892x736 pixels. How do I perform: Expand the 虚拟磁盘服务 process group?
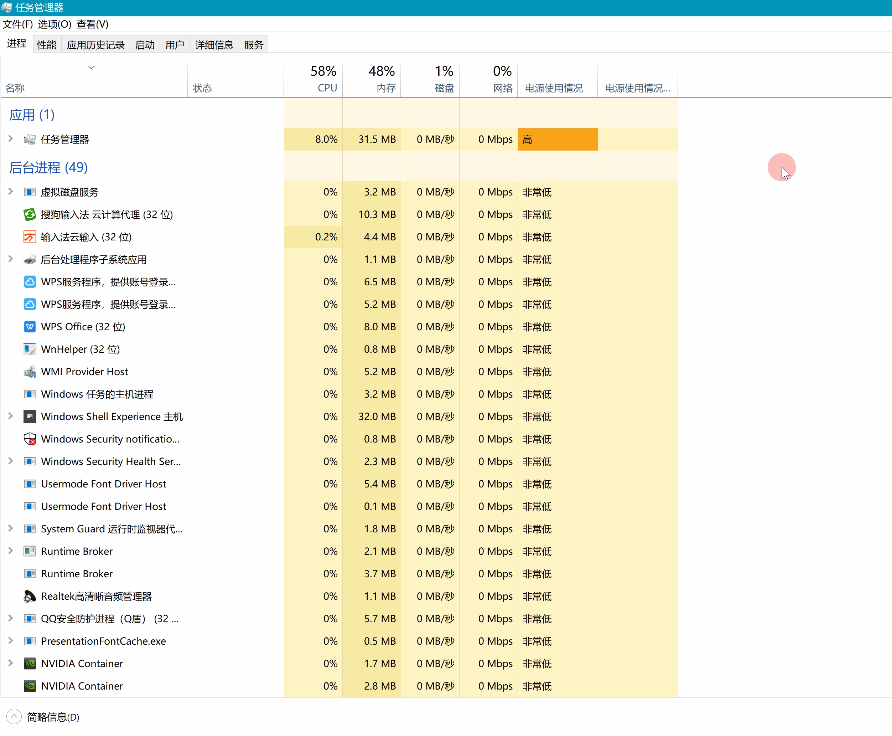click(10, 192)
